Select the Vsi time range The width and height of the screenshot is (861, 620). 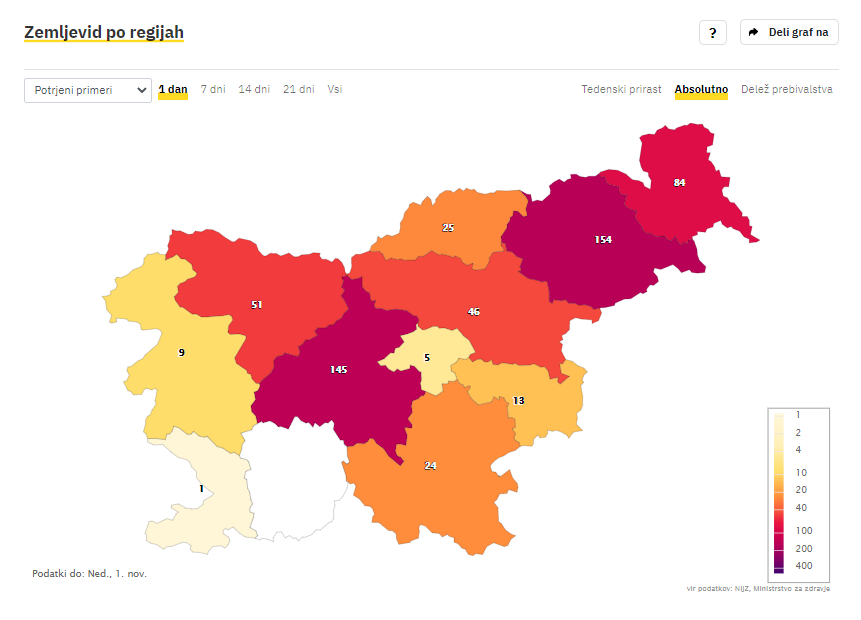[x=334, y=89]
